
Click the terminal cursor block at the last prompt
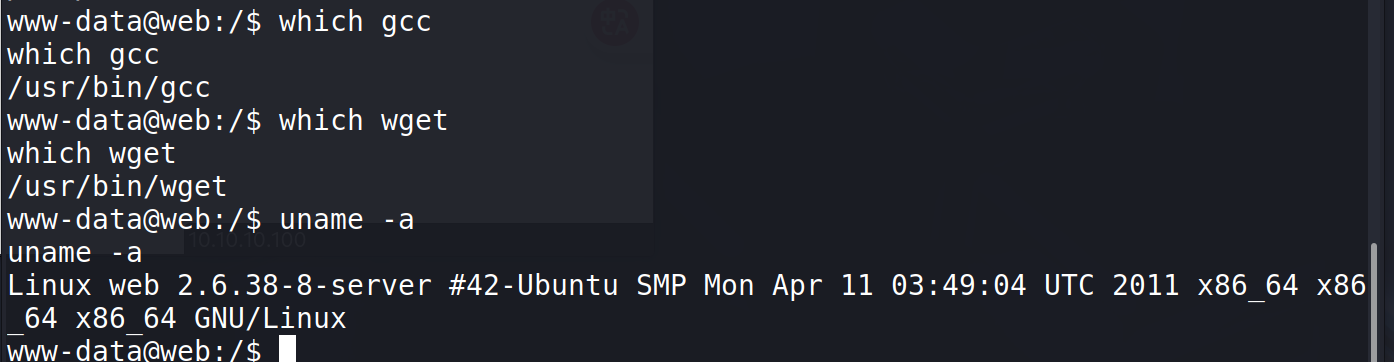pyautogui.click(x=287, y=349)
